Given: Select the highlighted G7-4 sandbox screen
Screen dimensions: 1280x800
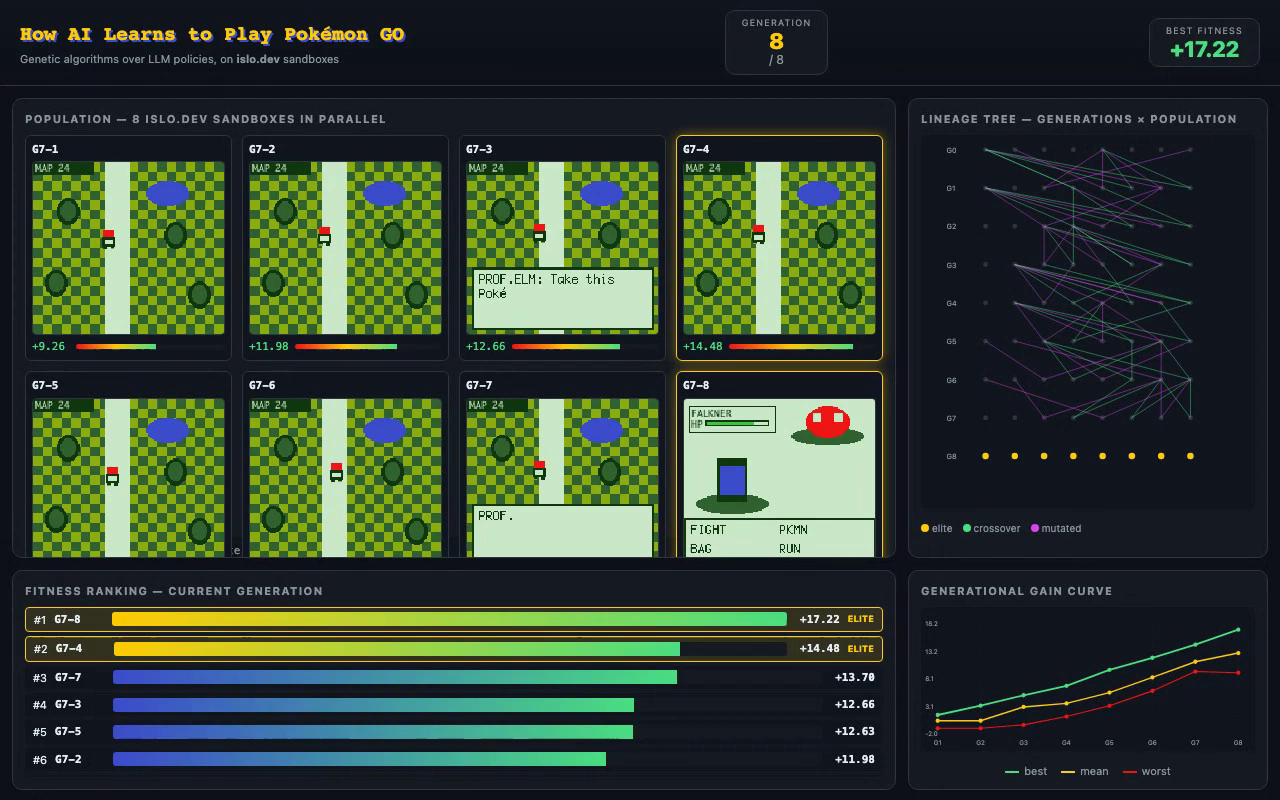Looking at the screenshot, I should click(x=779, y=248).
